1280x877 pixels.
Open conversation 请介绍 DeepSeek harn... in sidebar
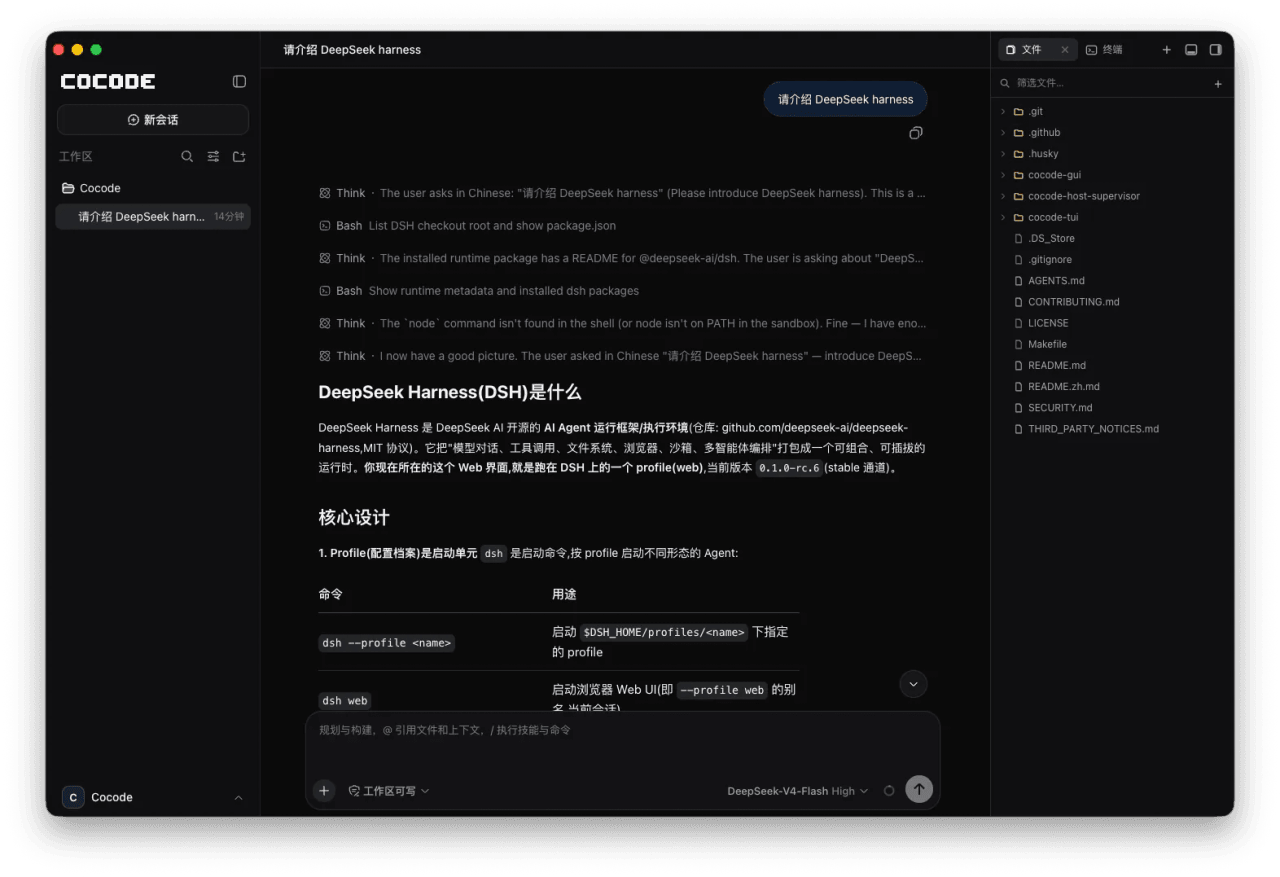[x=153, y=216]
